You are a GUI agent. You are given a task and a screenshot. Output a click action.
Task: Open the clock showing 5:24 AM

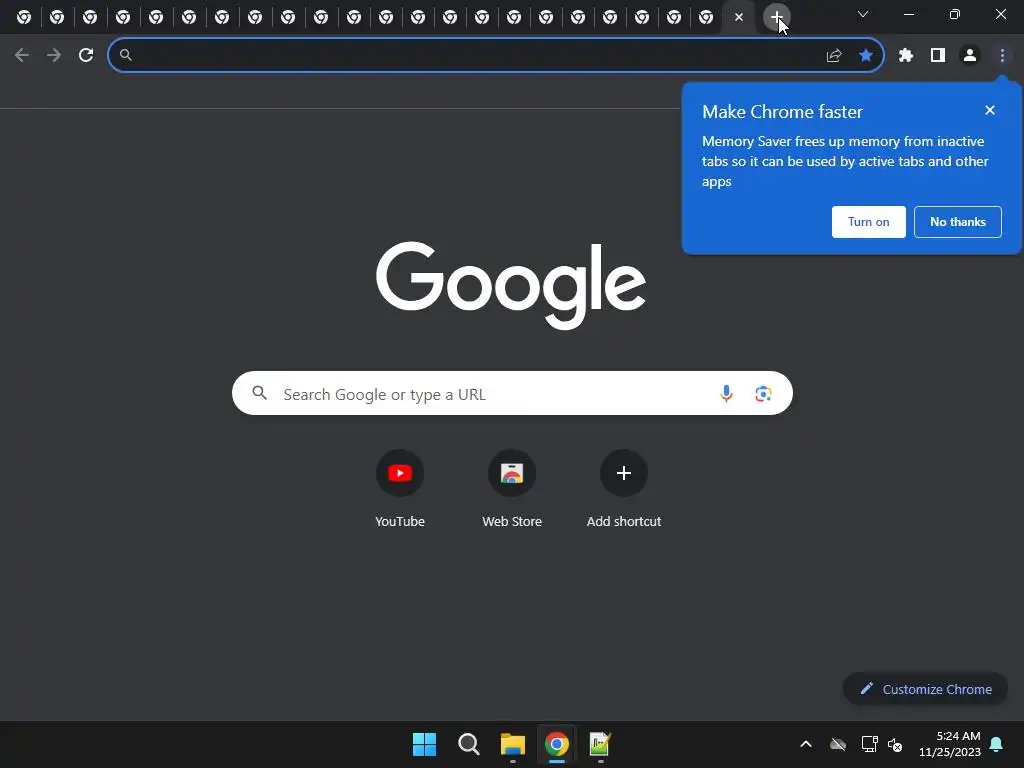point(950,744)
